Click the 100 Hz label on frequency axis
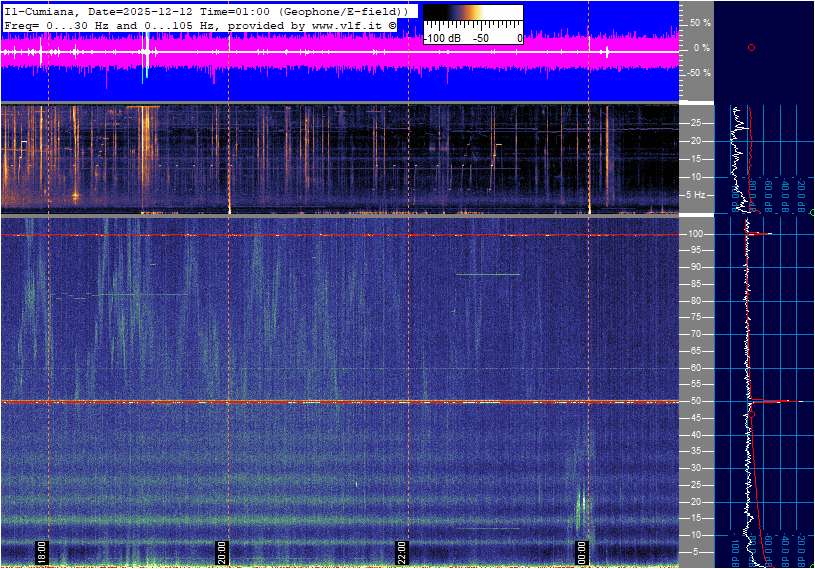The image size is (815, 569). [x=697, y=234]
